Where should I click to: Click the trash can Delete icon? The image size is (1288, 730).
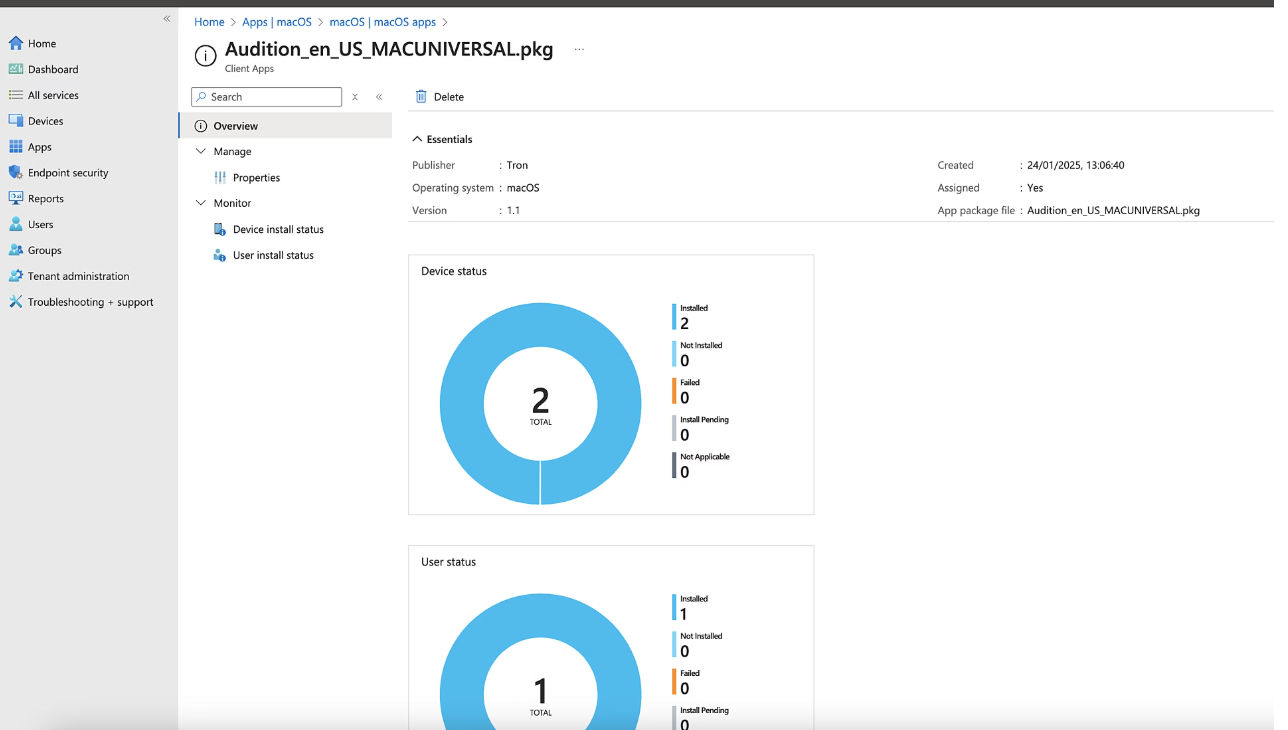pyautogui.click(x=421, y=97)
